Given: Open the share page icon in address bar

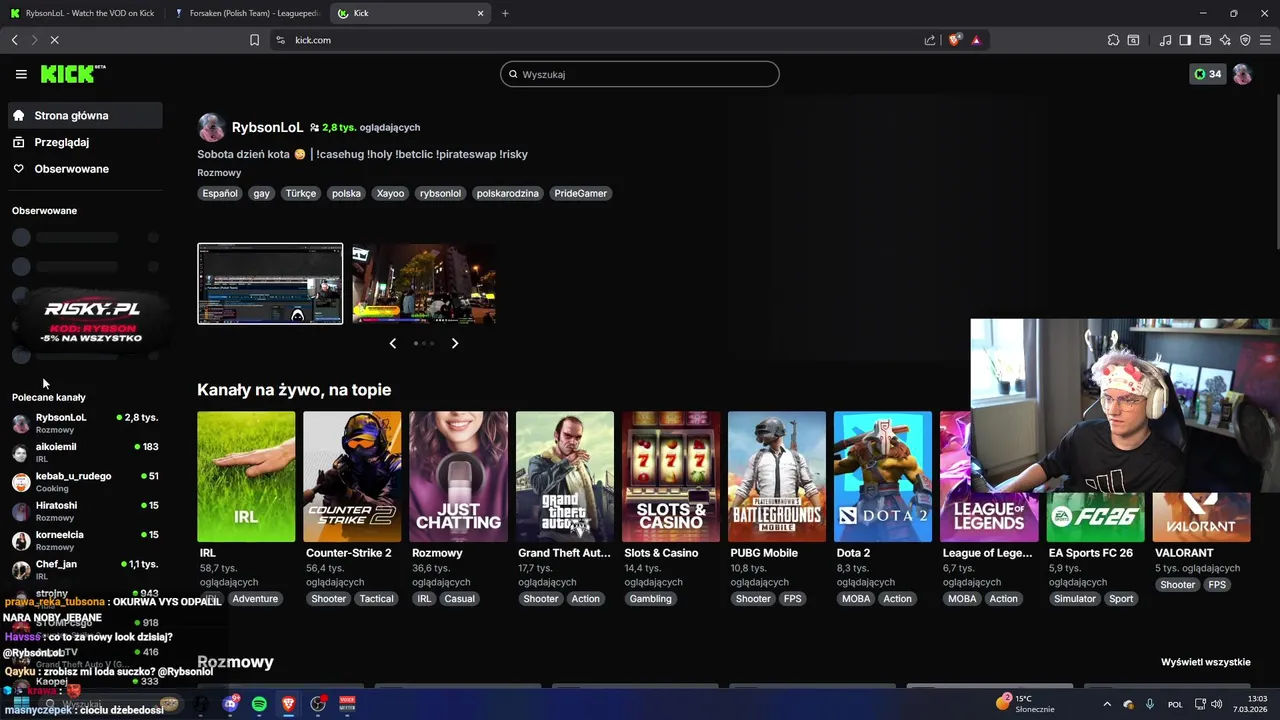Looking at the screenshot, I should click(930, 40).
